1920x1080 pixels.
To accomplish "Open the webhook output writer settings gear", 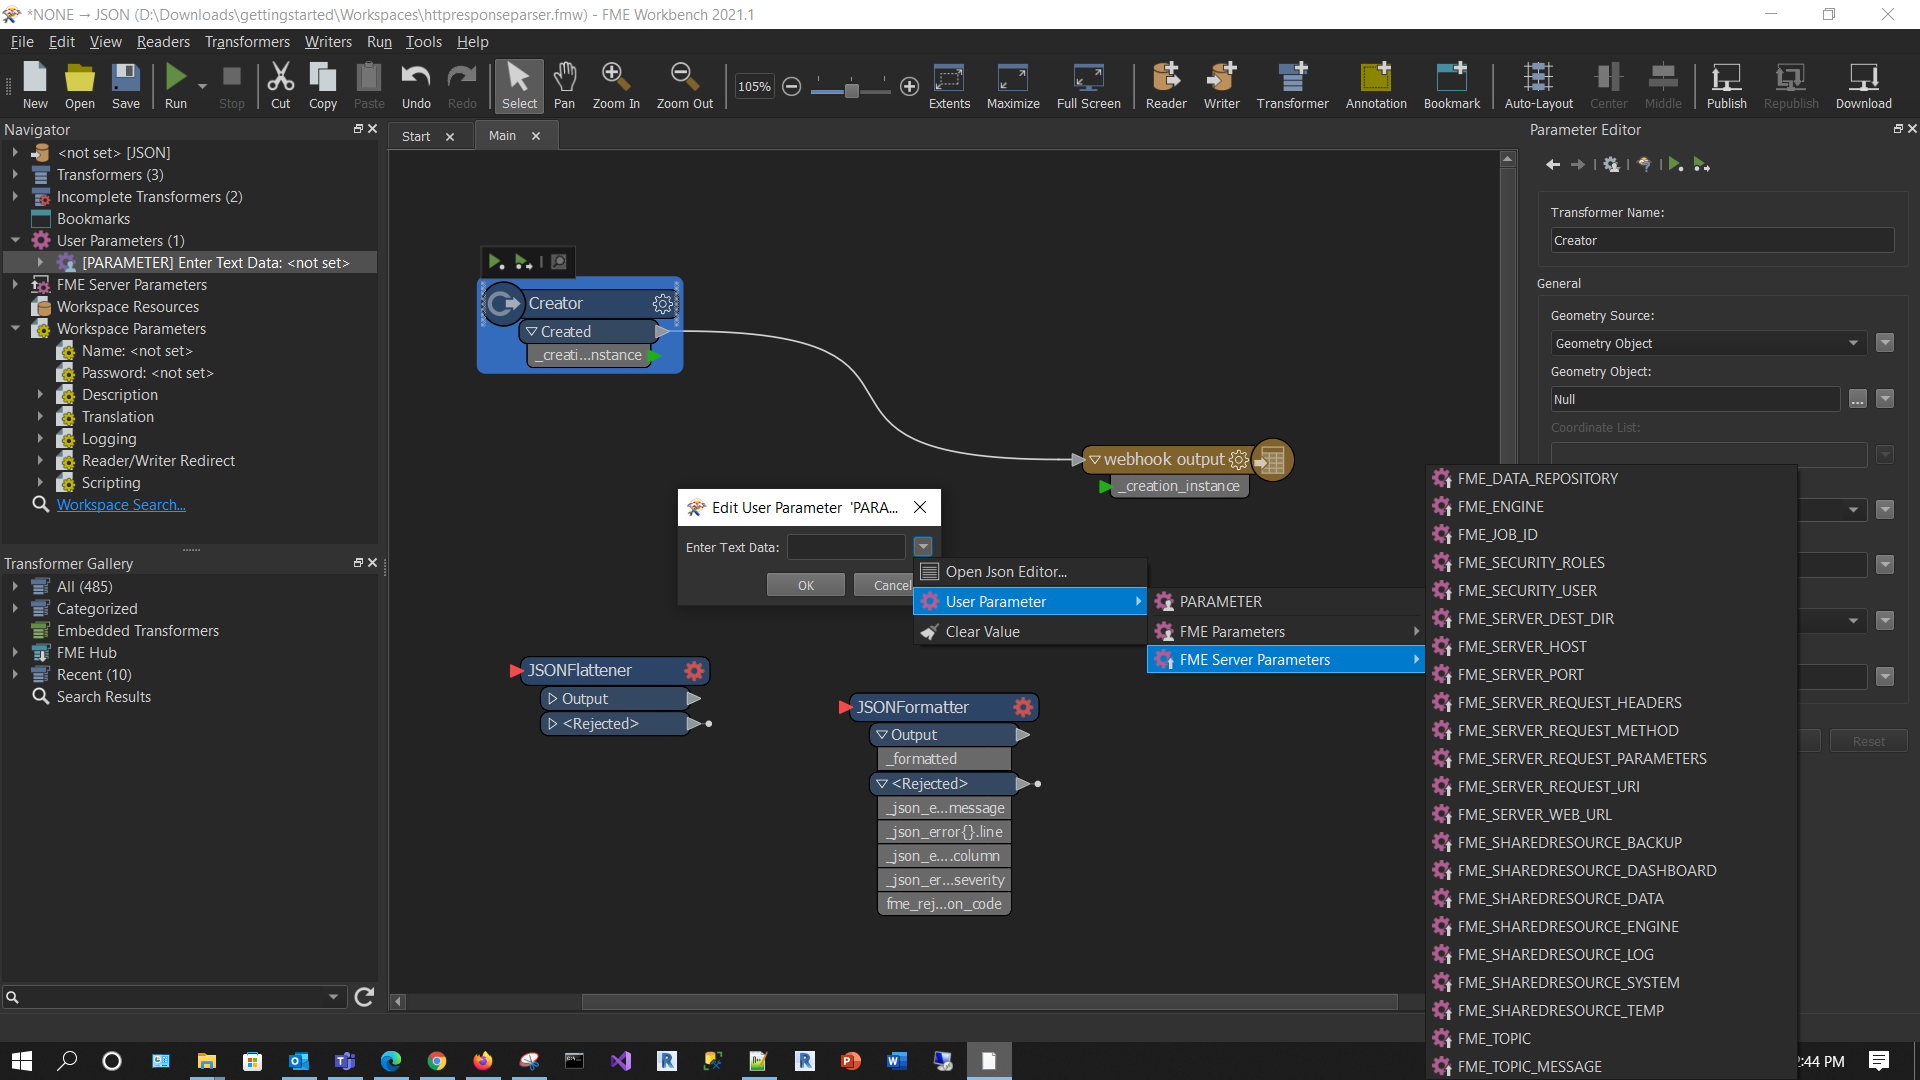I will point(1238,460).
